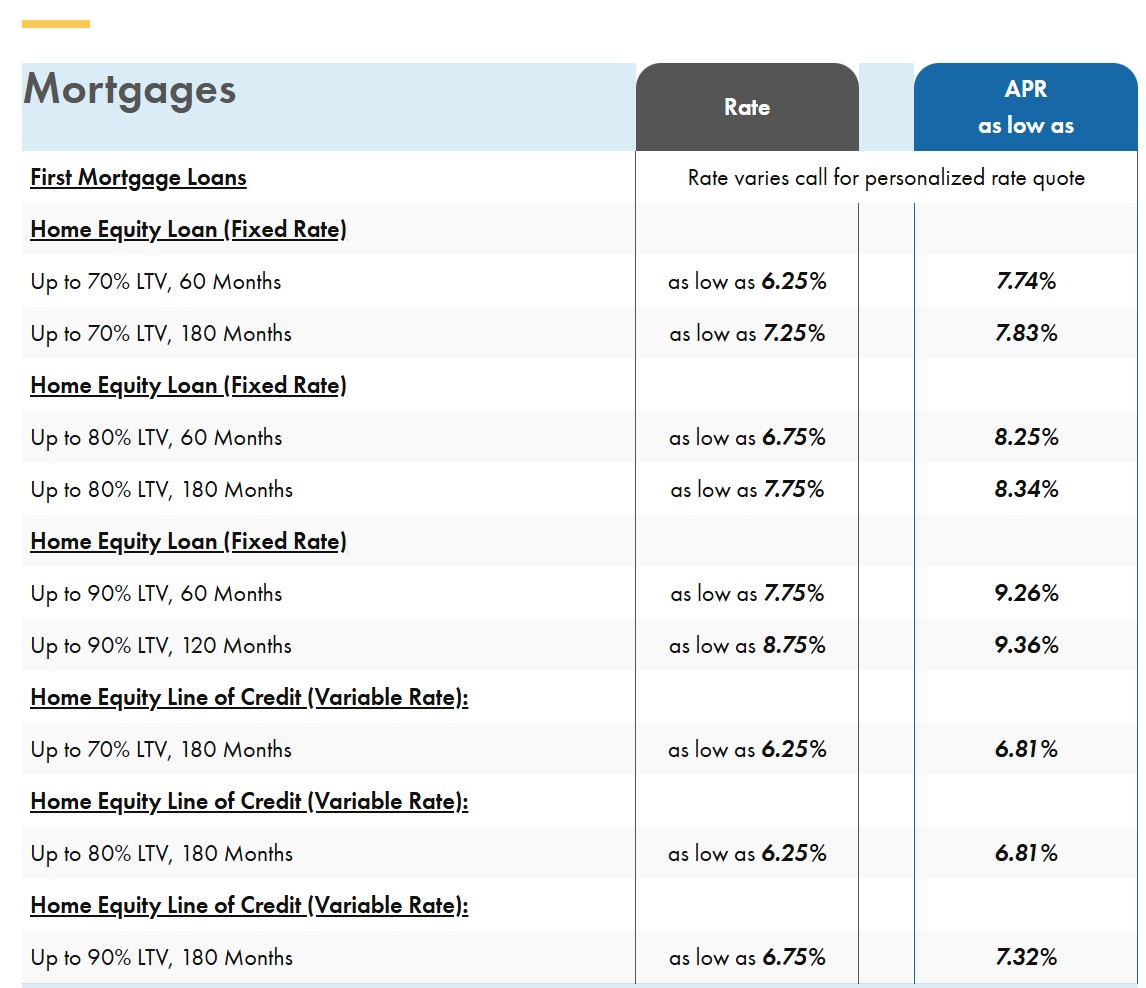Open the First Mortgage Loans link

click(138, 178)
